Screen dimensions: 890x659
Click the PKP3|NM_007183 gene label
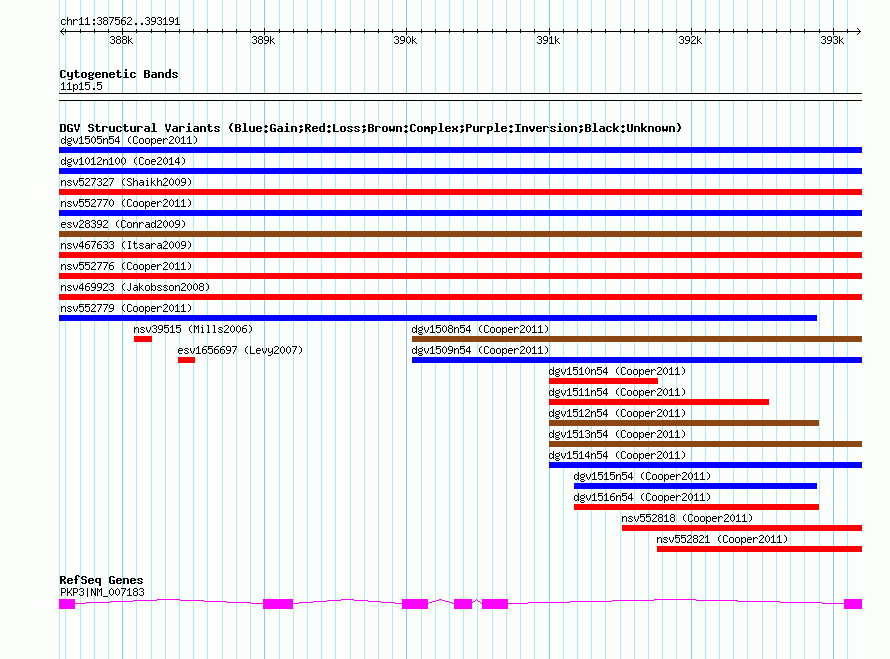pyautogui.click(x=102, y=592)
